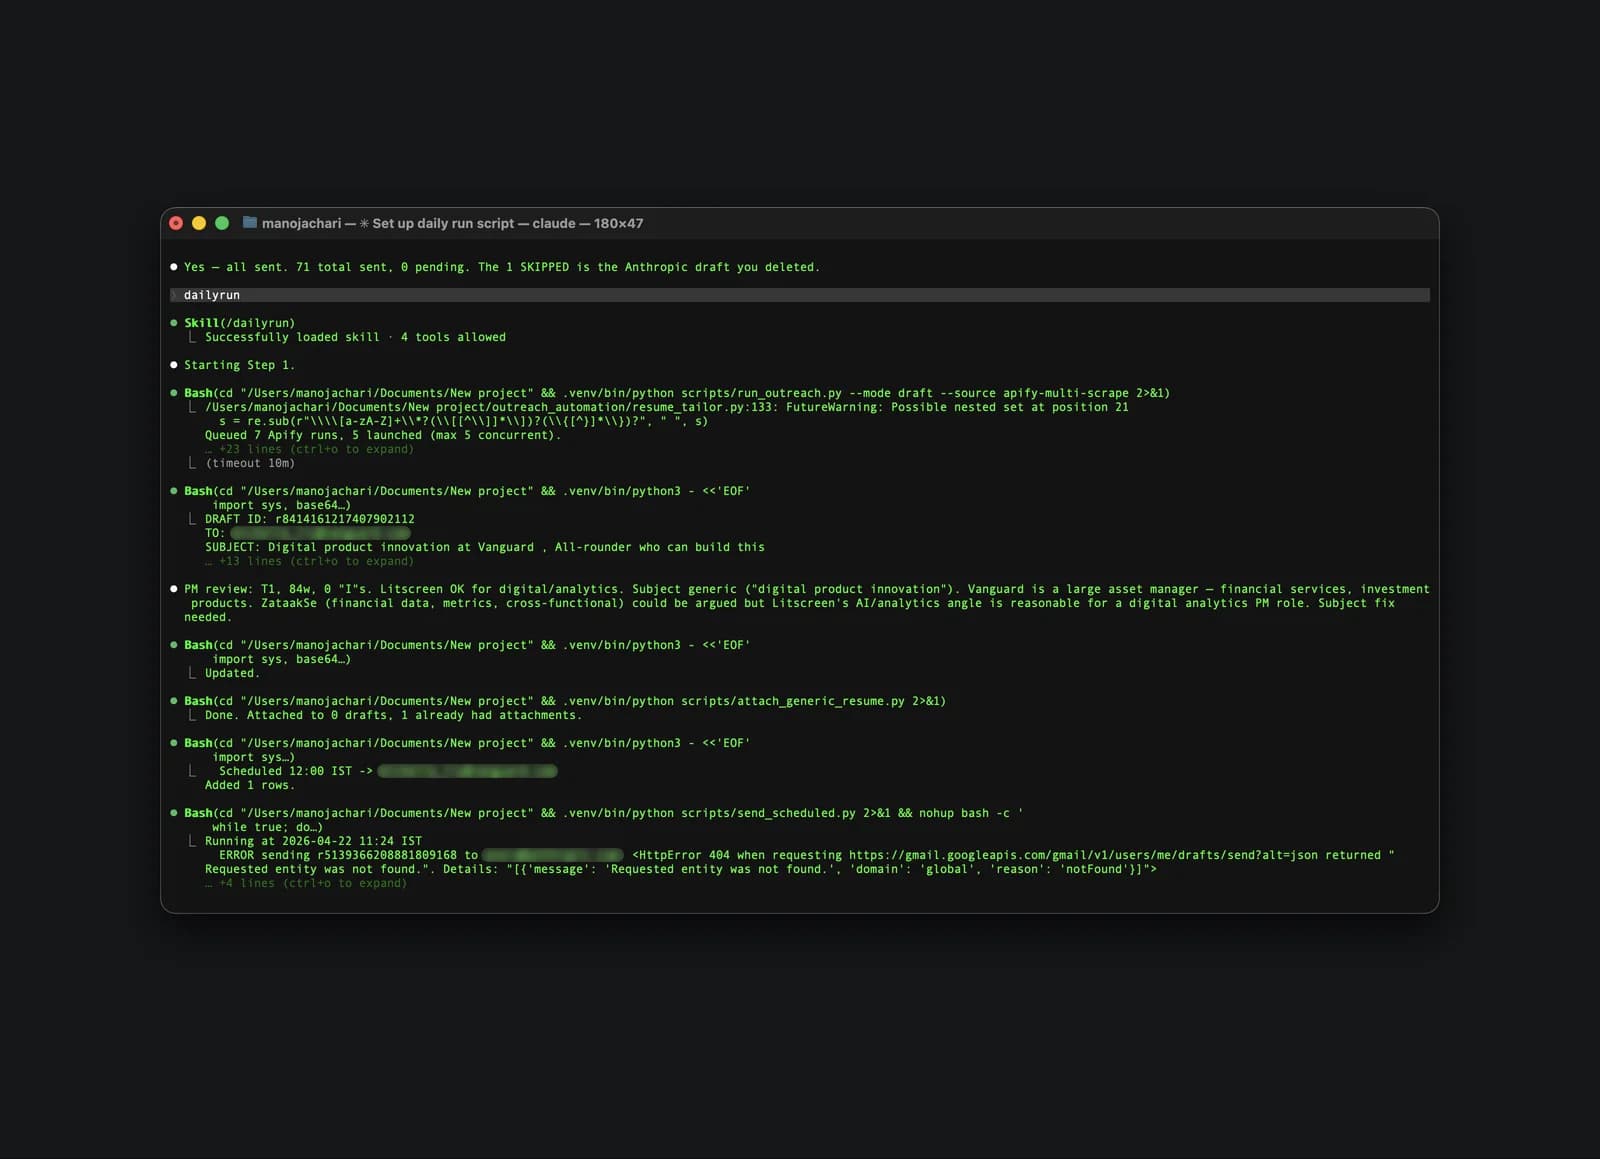The width and height of the screenshot is (1600, 1159).
Task: Click the bullet beside the 'Yes — all sent' message
Action: [175, 267]
